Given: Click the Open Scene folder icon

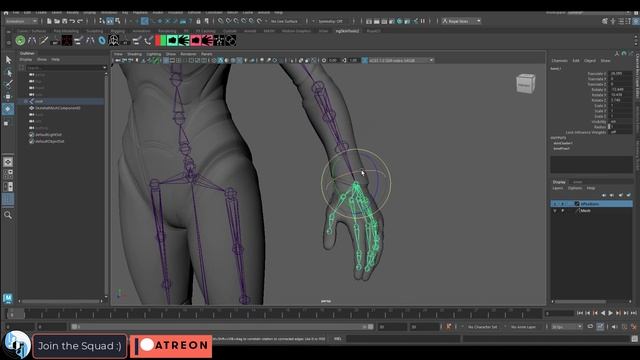Looking at the screenshot, I should click(57, 21).
